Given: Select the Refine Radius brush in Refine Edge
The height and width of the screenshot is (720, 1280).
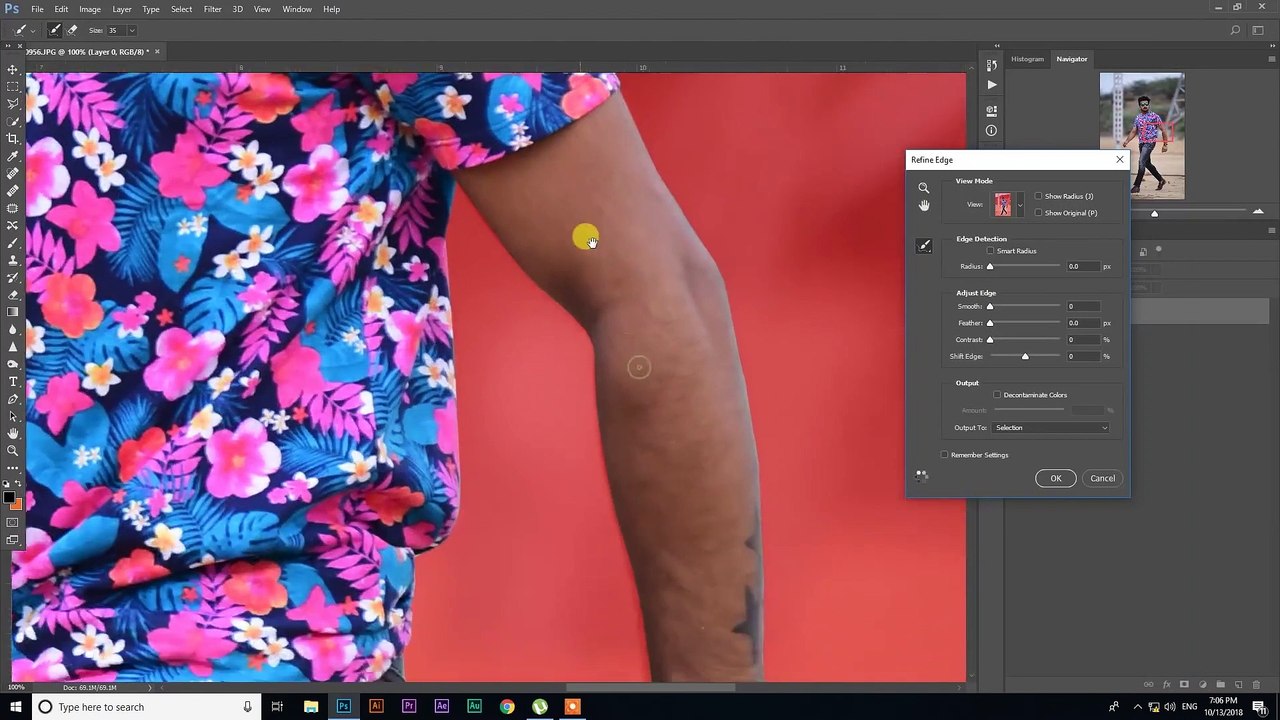Looking at the screenshot, I should coord(924,246).
